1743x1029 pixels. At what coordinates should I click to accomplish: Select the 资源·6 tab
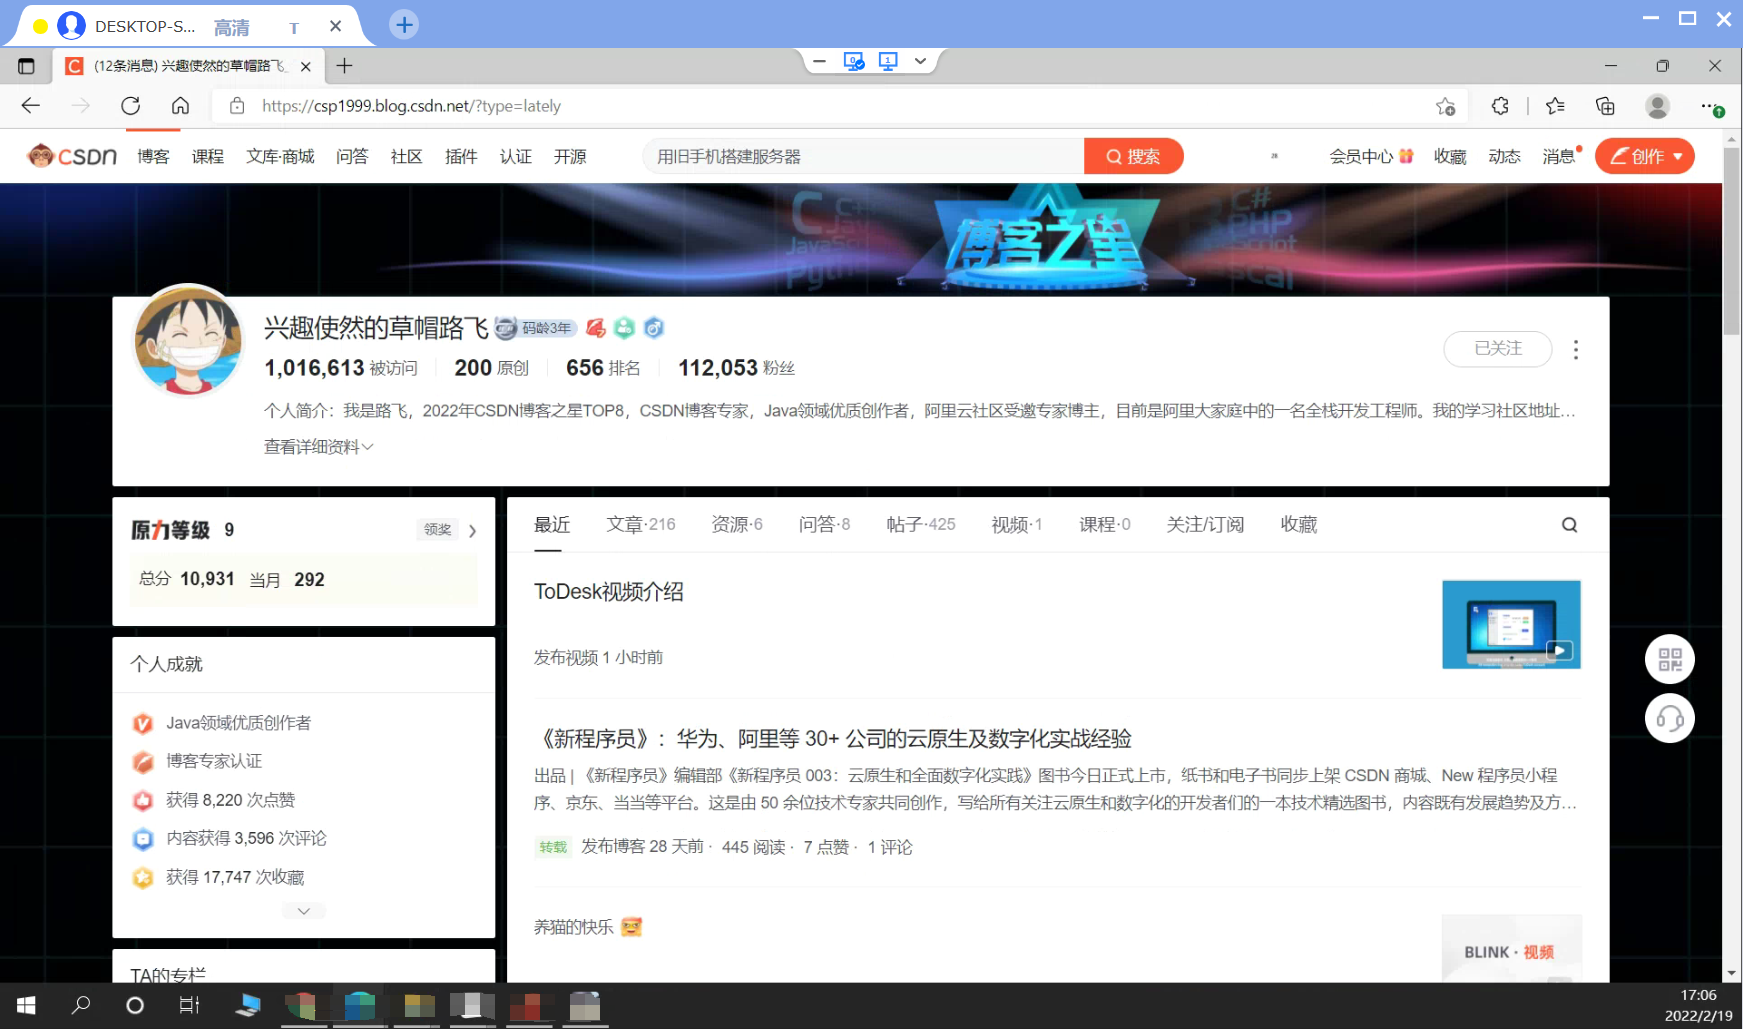click(737, 525)
